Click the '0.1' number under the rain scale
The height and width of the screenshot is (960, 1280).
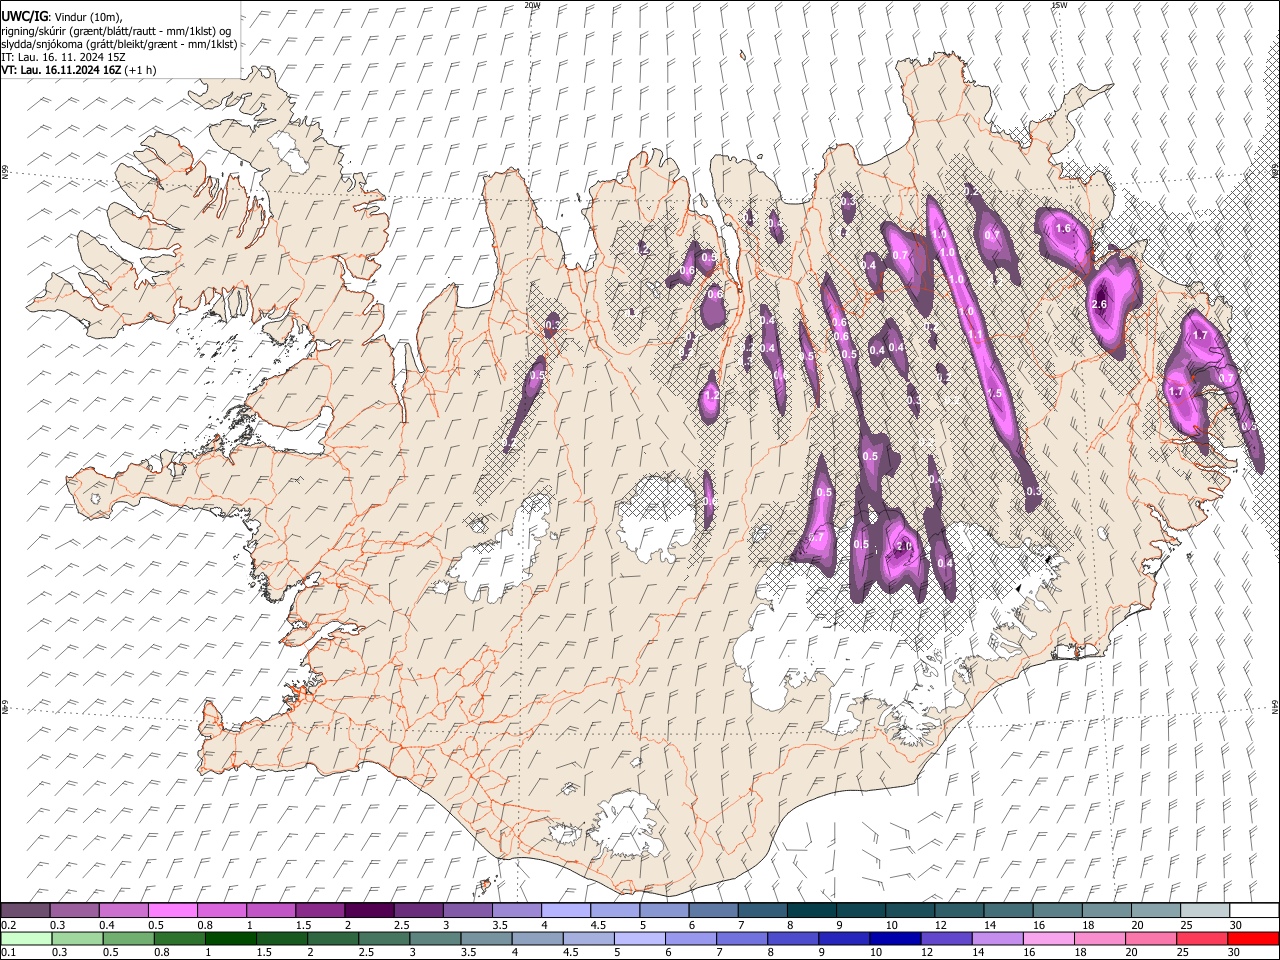[x=9, y=952]
